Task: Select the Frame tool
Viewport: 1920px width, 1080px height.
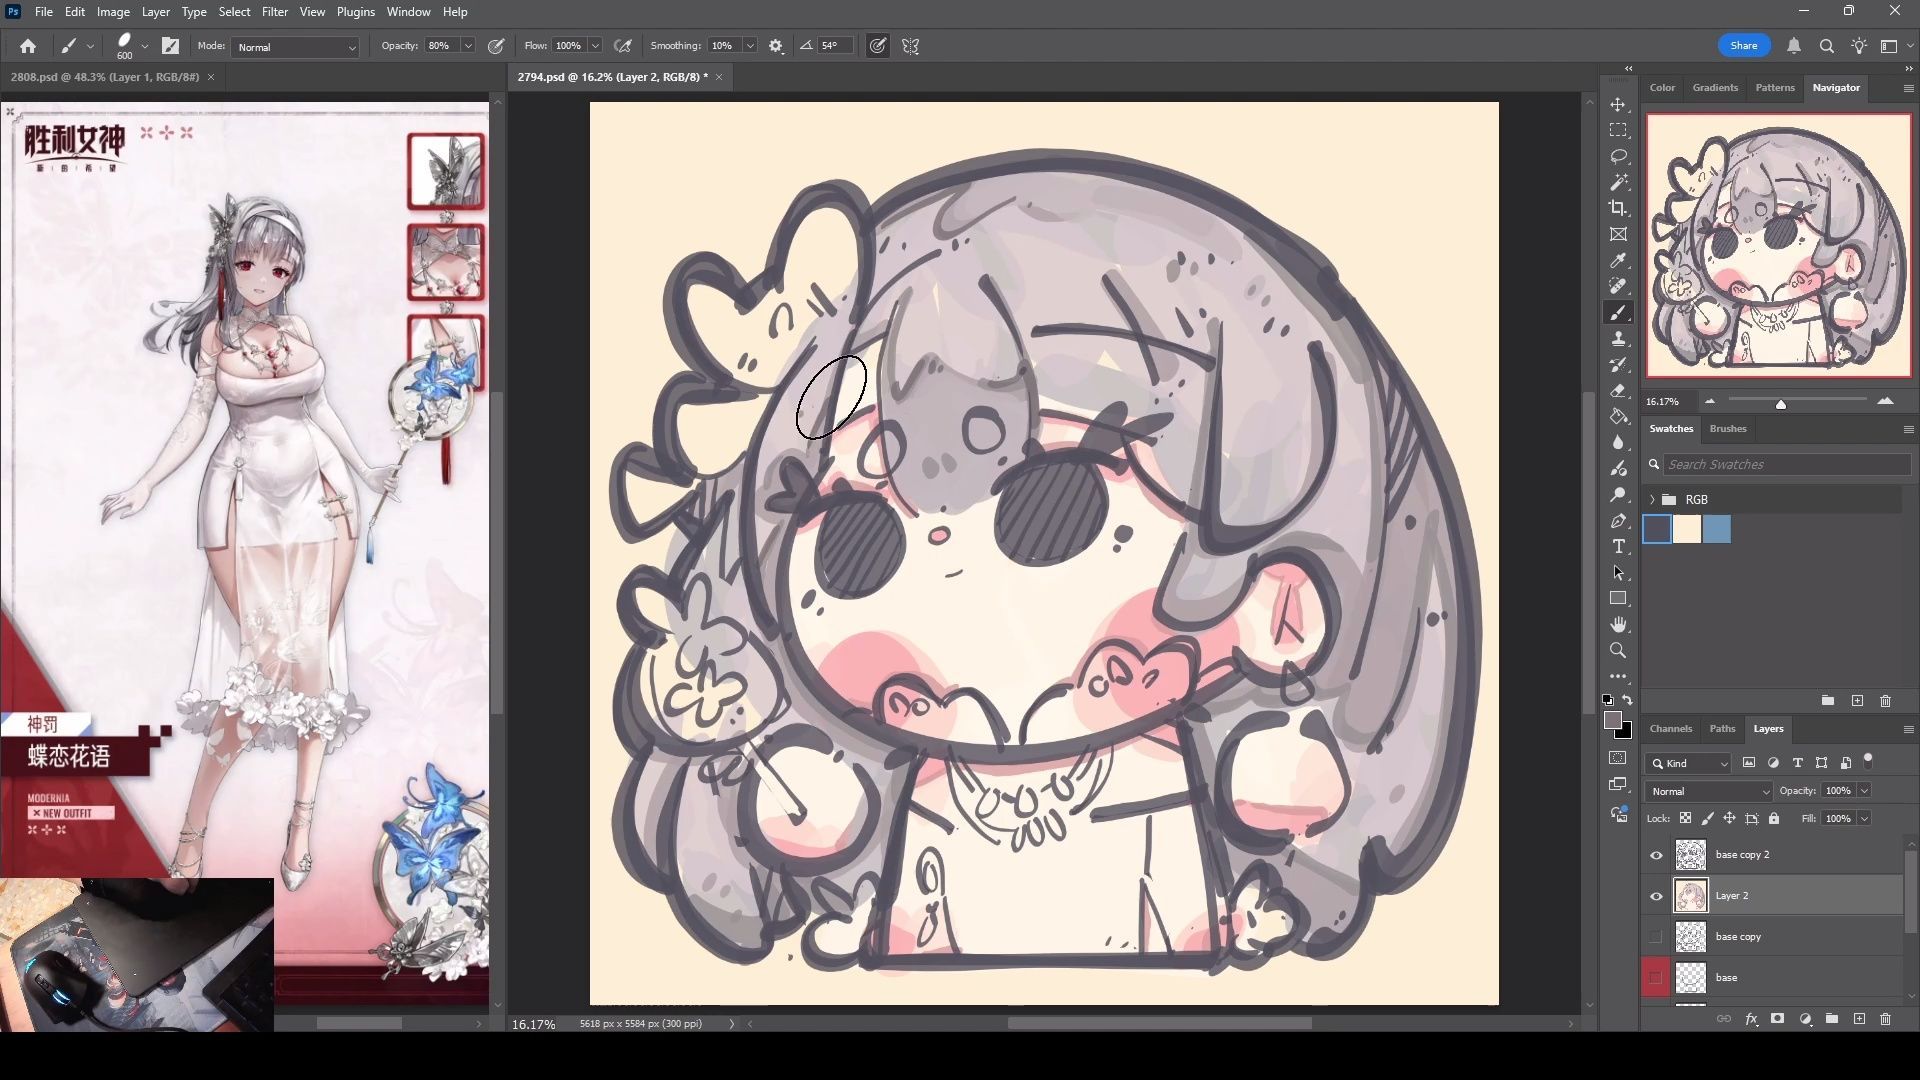Action: pos(1618,234)
